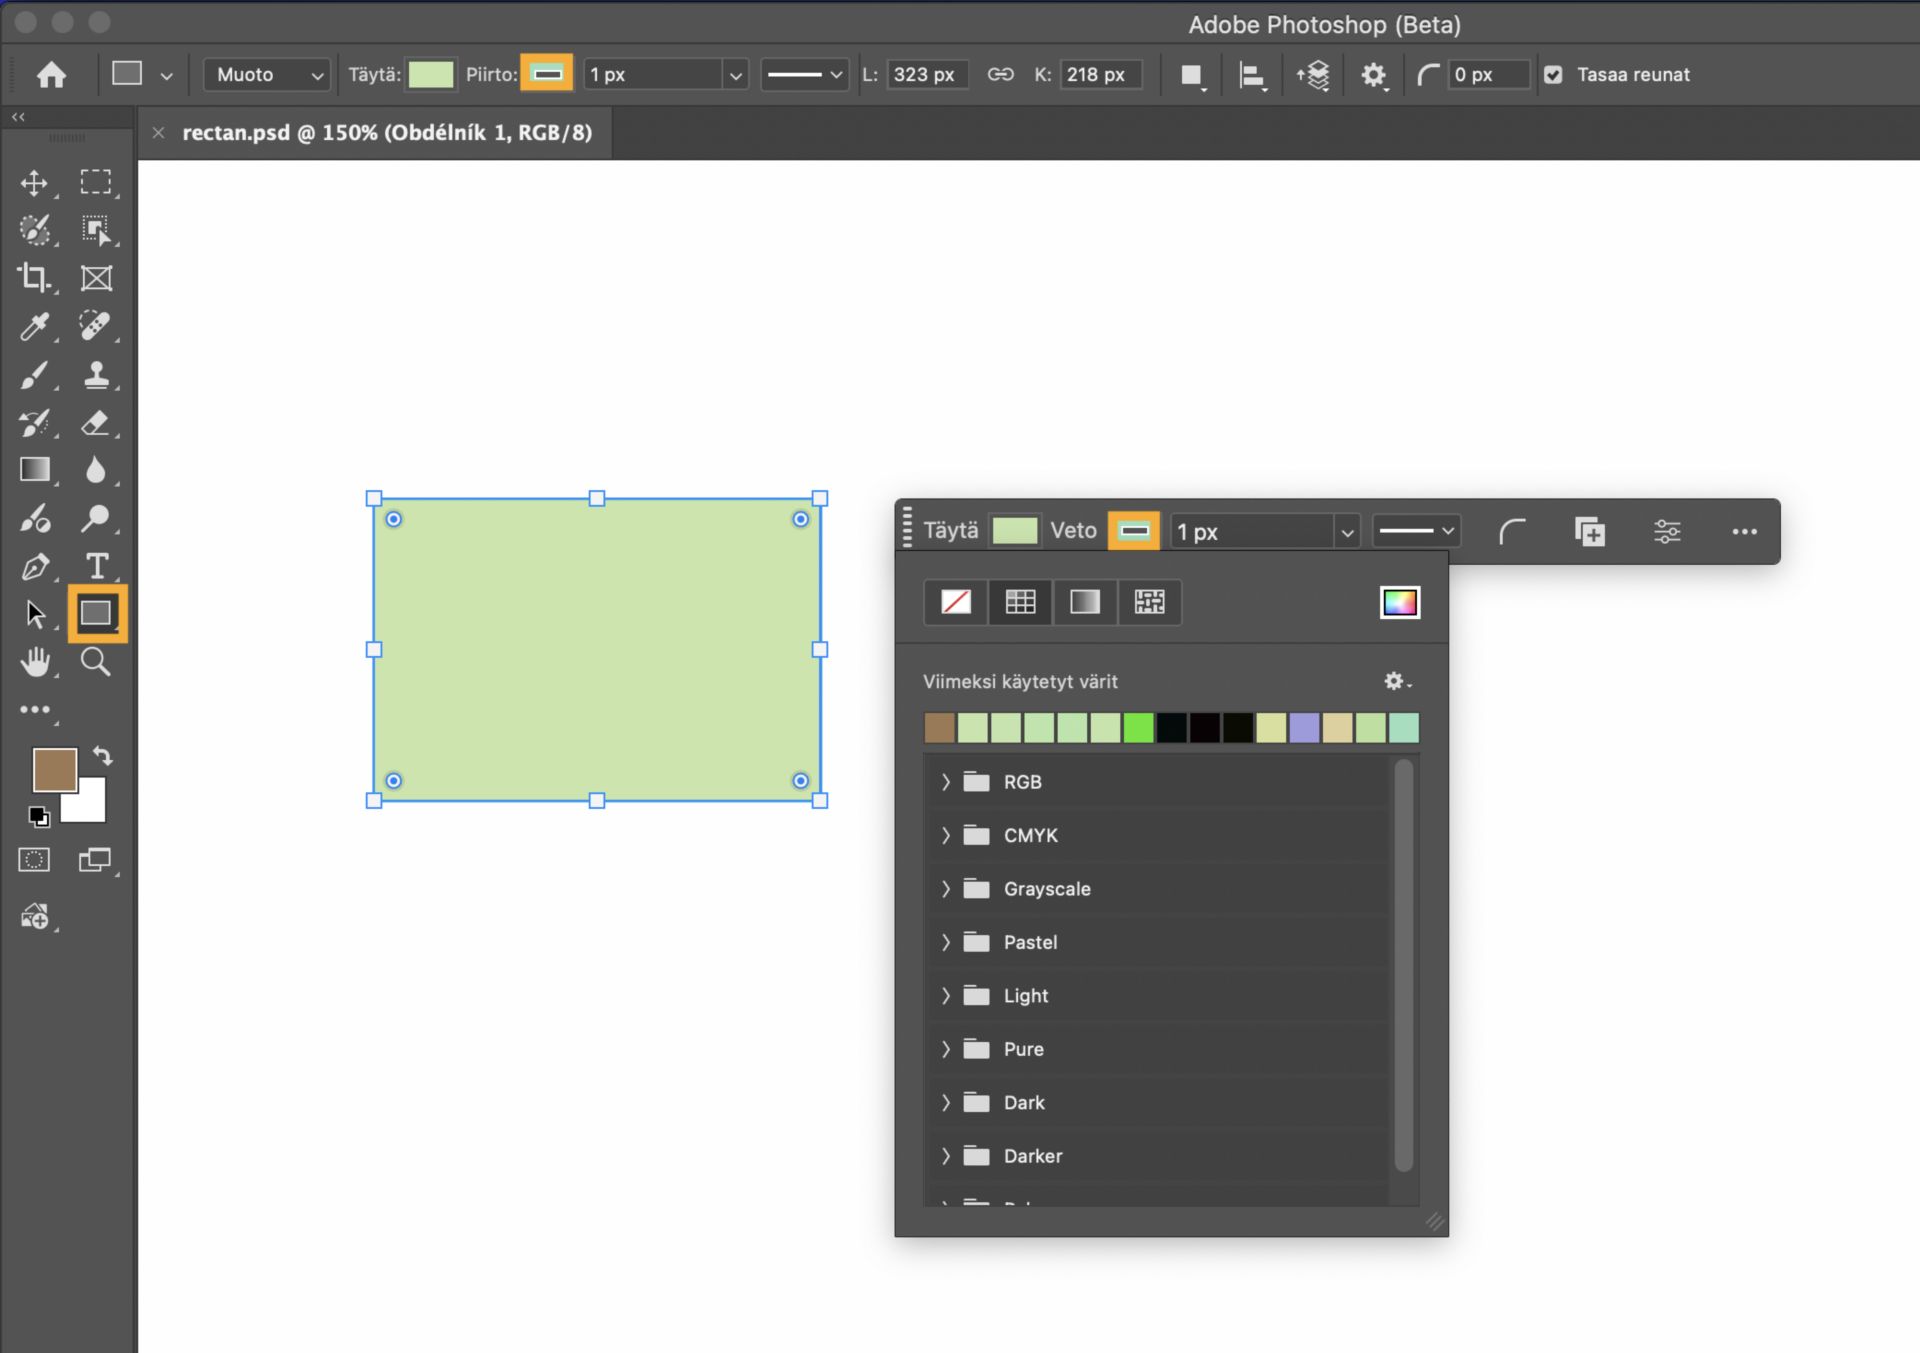1920x1353 pixels.
Task: Open the color picker rainbow icon
Action: coord(1399,602)
